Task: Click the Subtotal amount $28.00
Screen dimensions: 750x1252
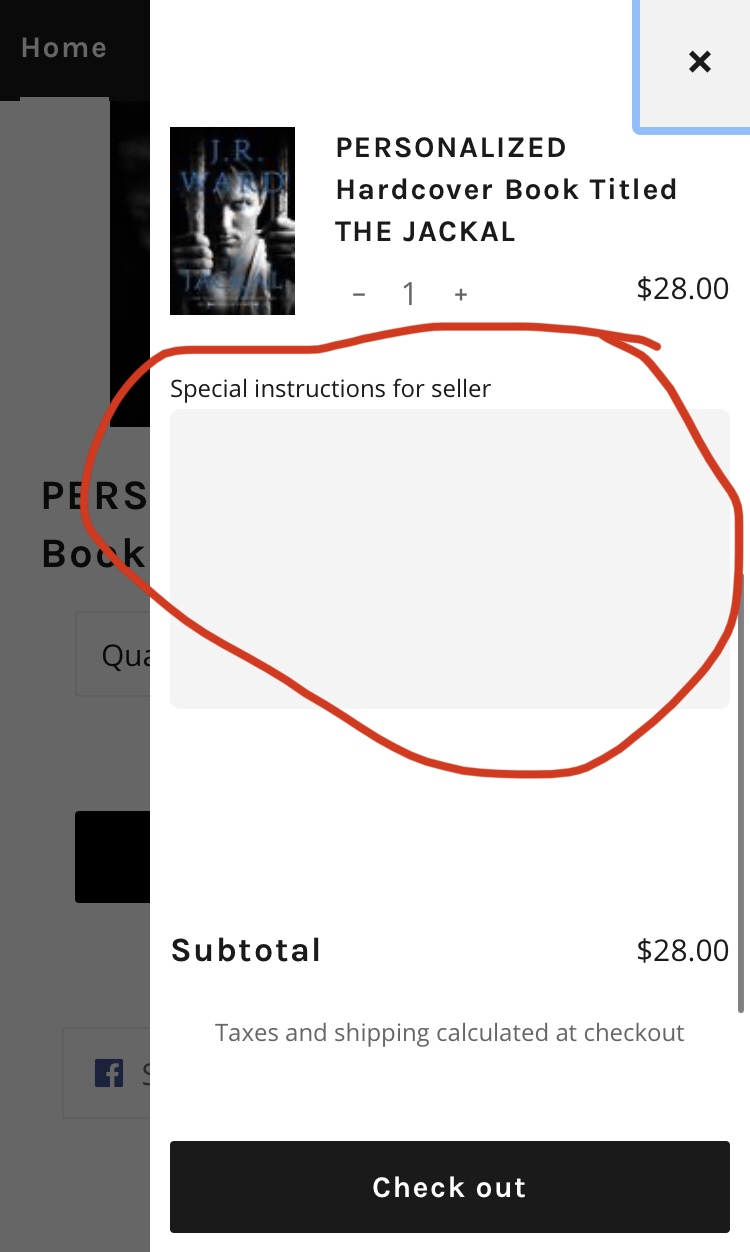Action: pyautogui.click(x=683, y=950)
